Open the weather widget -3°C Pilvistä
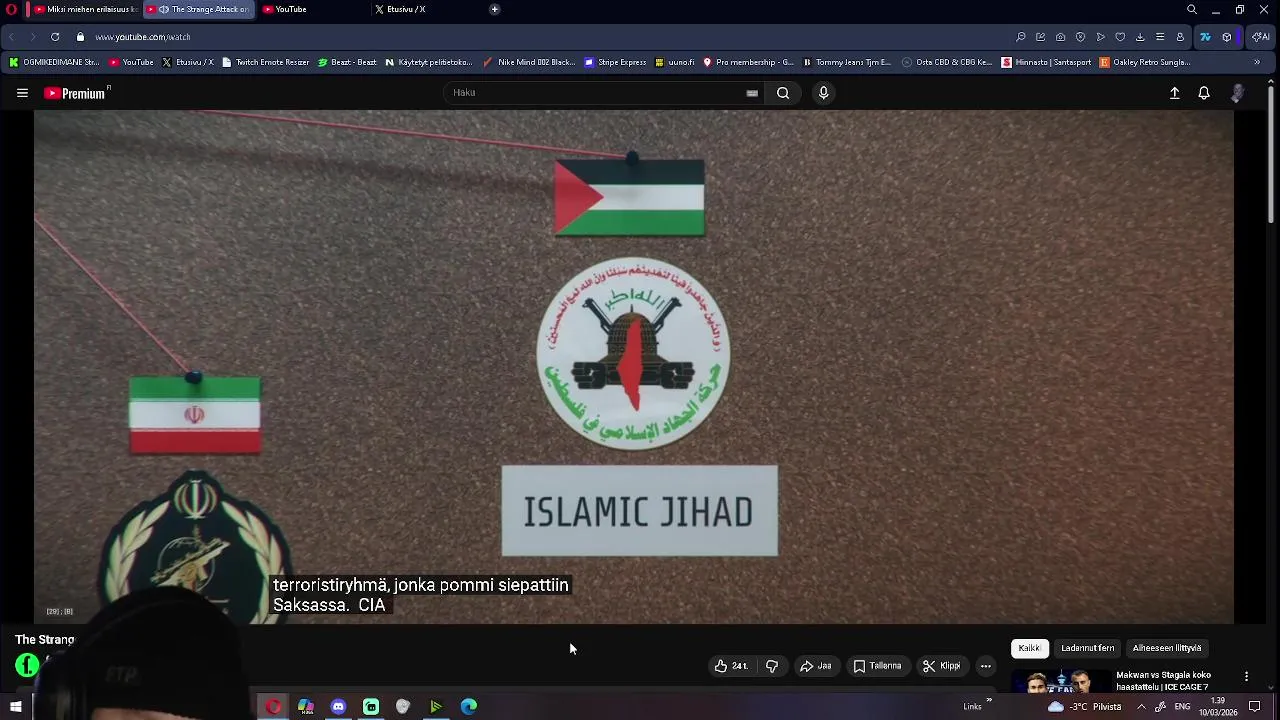1280x720 pixels. point(1084,707)
